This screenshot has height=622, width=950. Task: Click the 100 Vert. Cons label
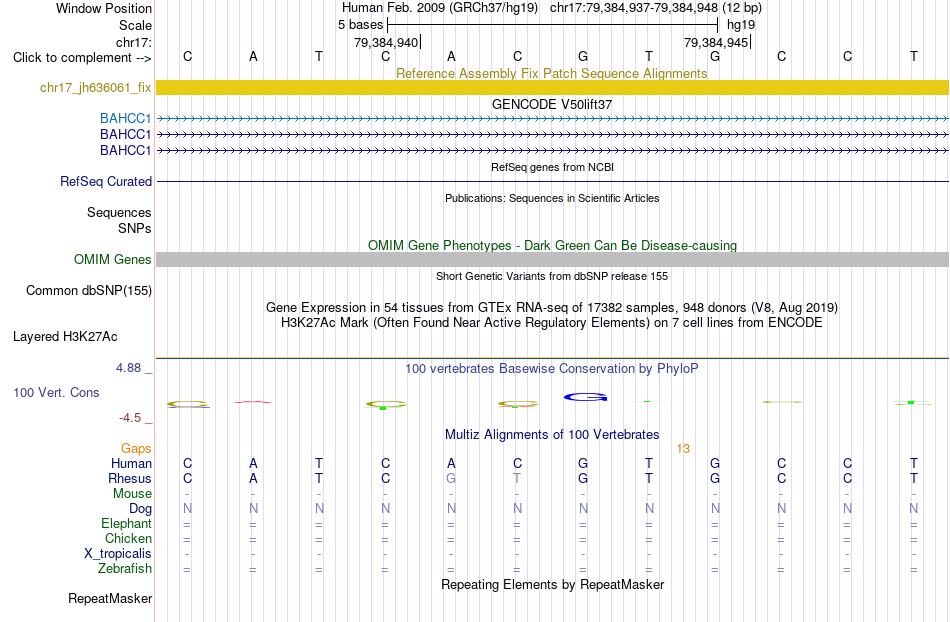[56, 392]
